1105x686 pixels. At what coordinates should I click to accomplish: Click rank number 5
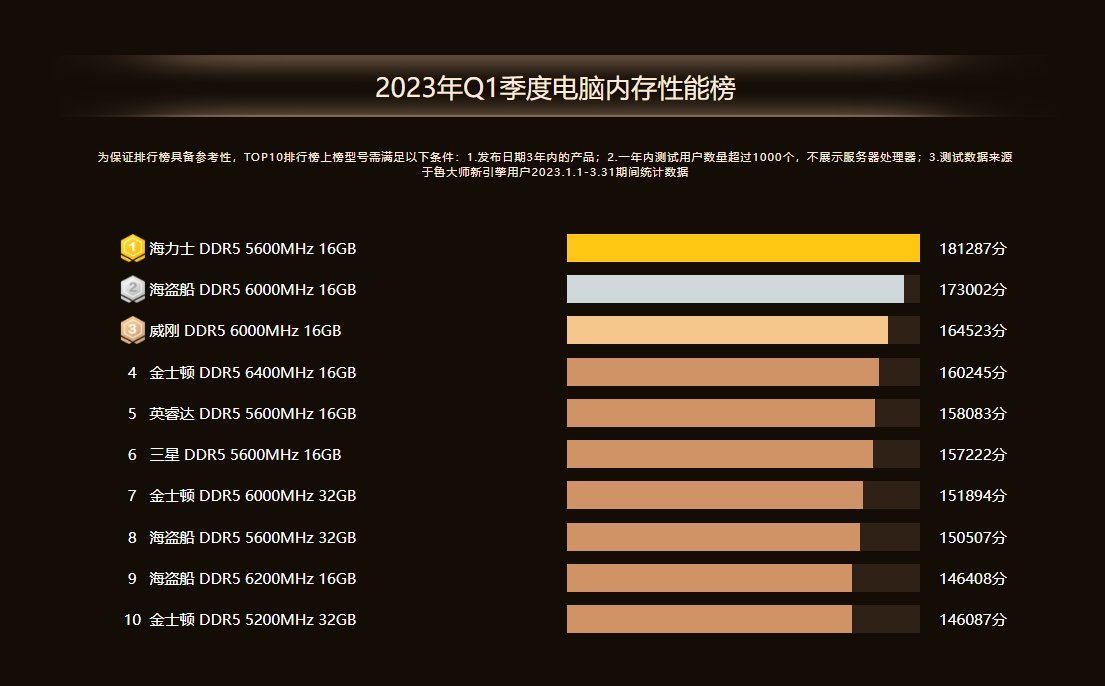132,413
